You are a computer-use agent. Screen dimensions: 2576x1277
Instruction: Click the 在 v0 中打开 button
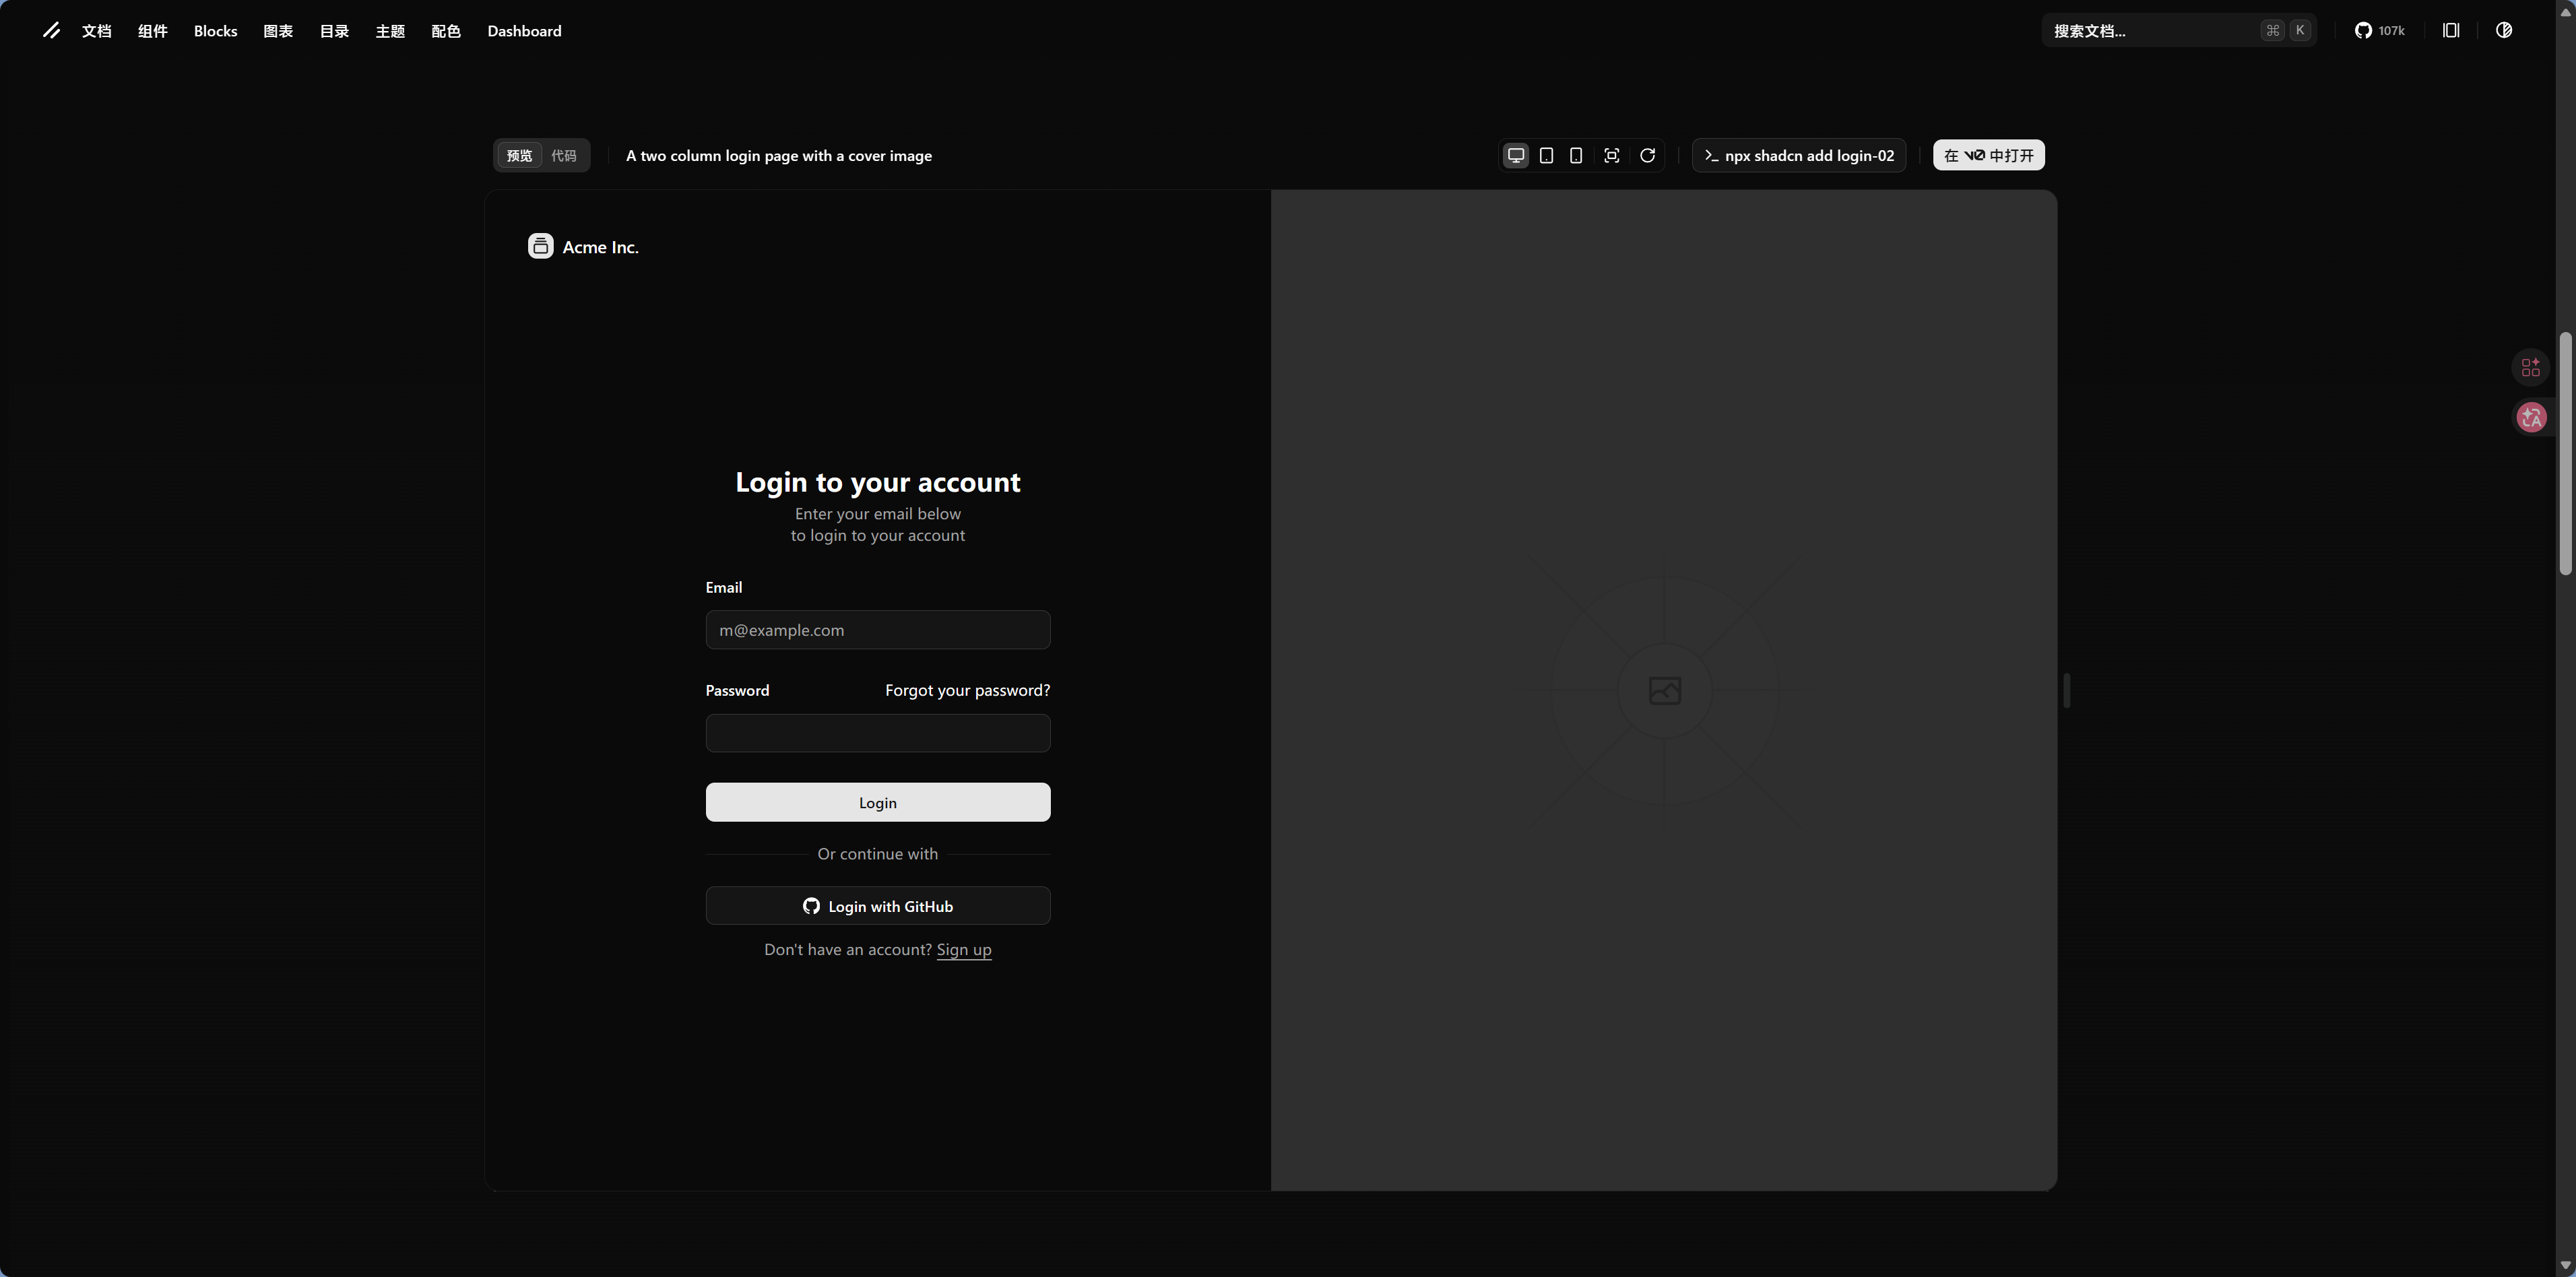coord(1988,156)
